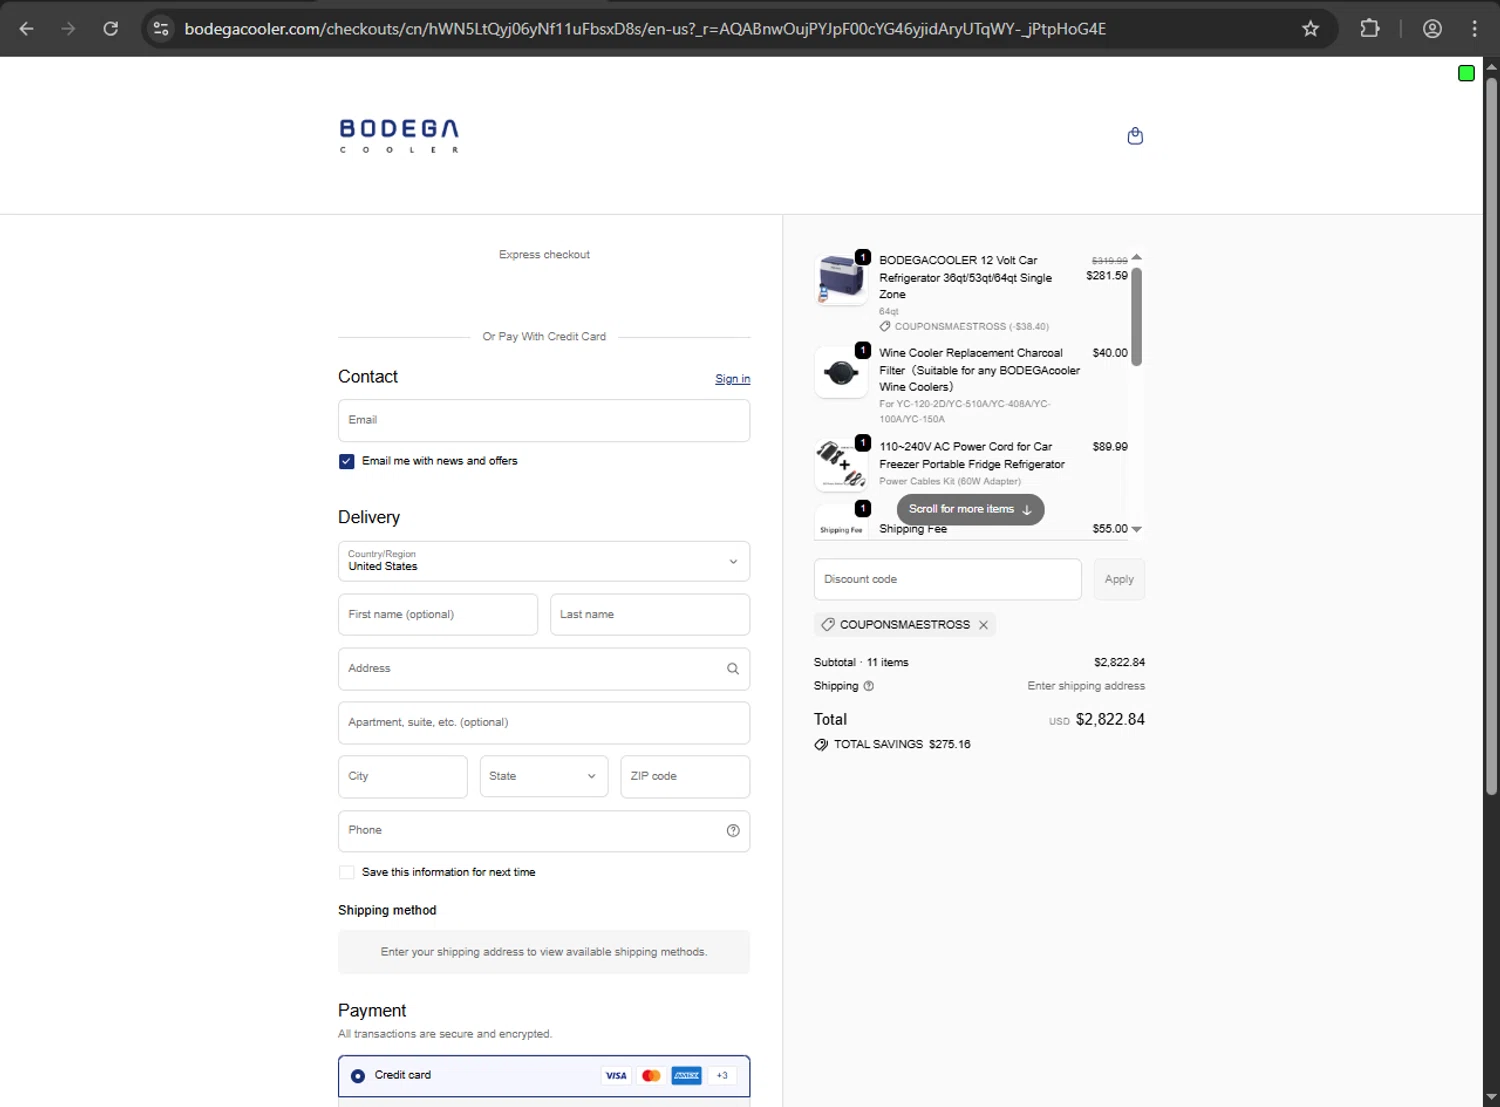Viewport: 1500px width, 1107px height.
Task: Click the Apply discount button
Action: pos(1119,580)
